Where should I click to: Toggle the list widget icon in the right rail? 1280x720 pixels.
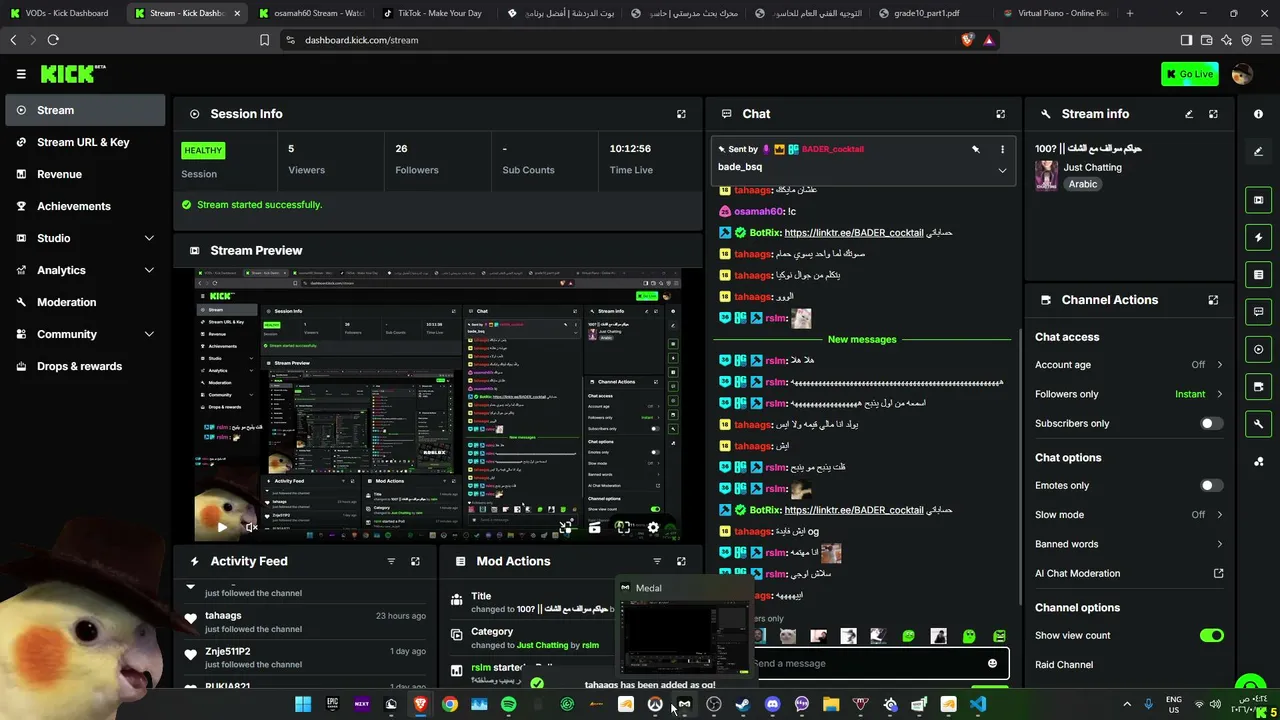pos(1258,275)
